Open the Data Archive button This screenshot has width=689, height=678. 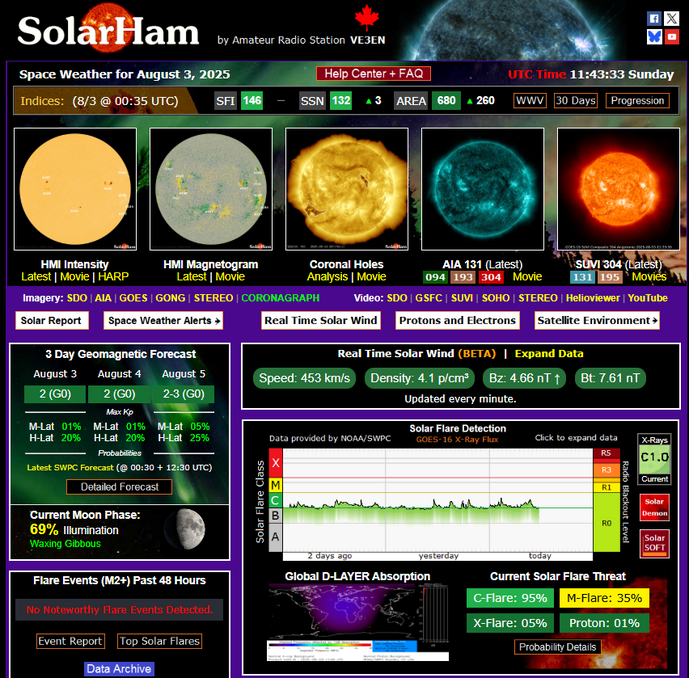119,669
